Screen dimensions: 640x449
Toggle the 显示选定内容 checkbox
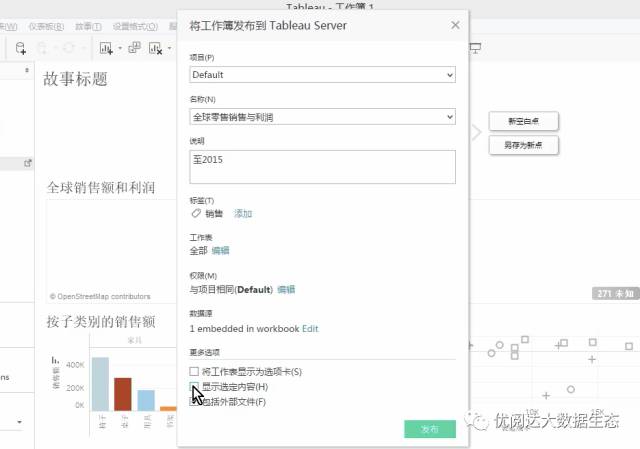tap(195, 387)
